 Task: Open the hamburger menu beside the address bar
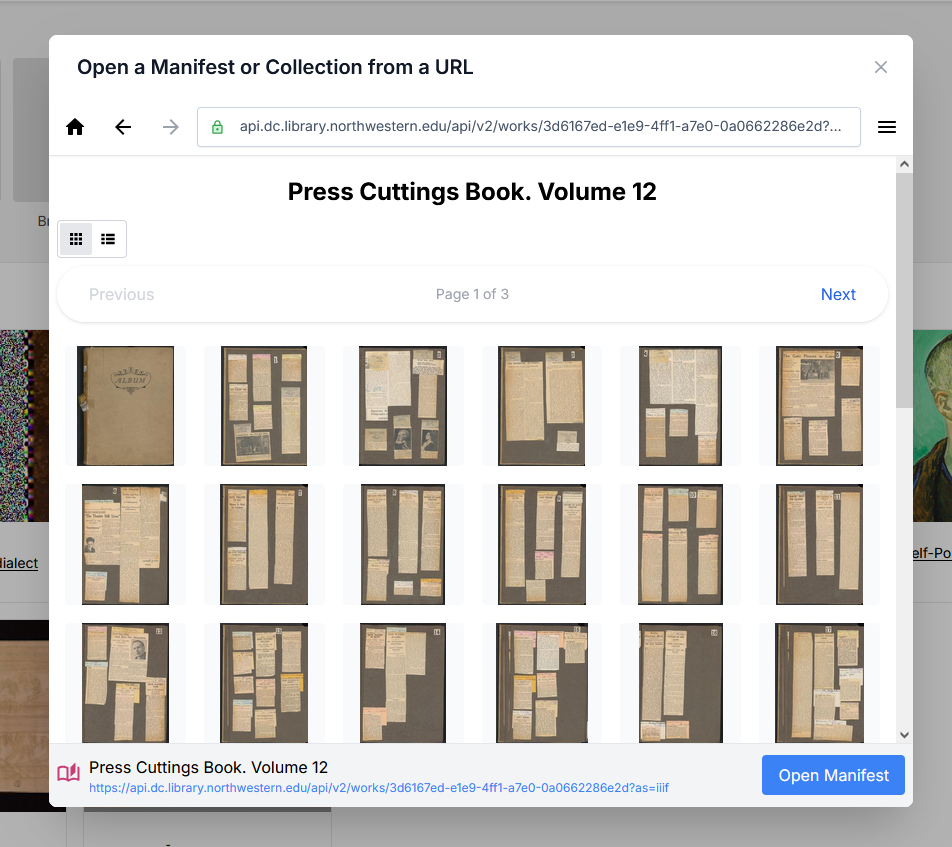click(x=886, y=127)
